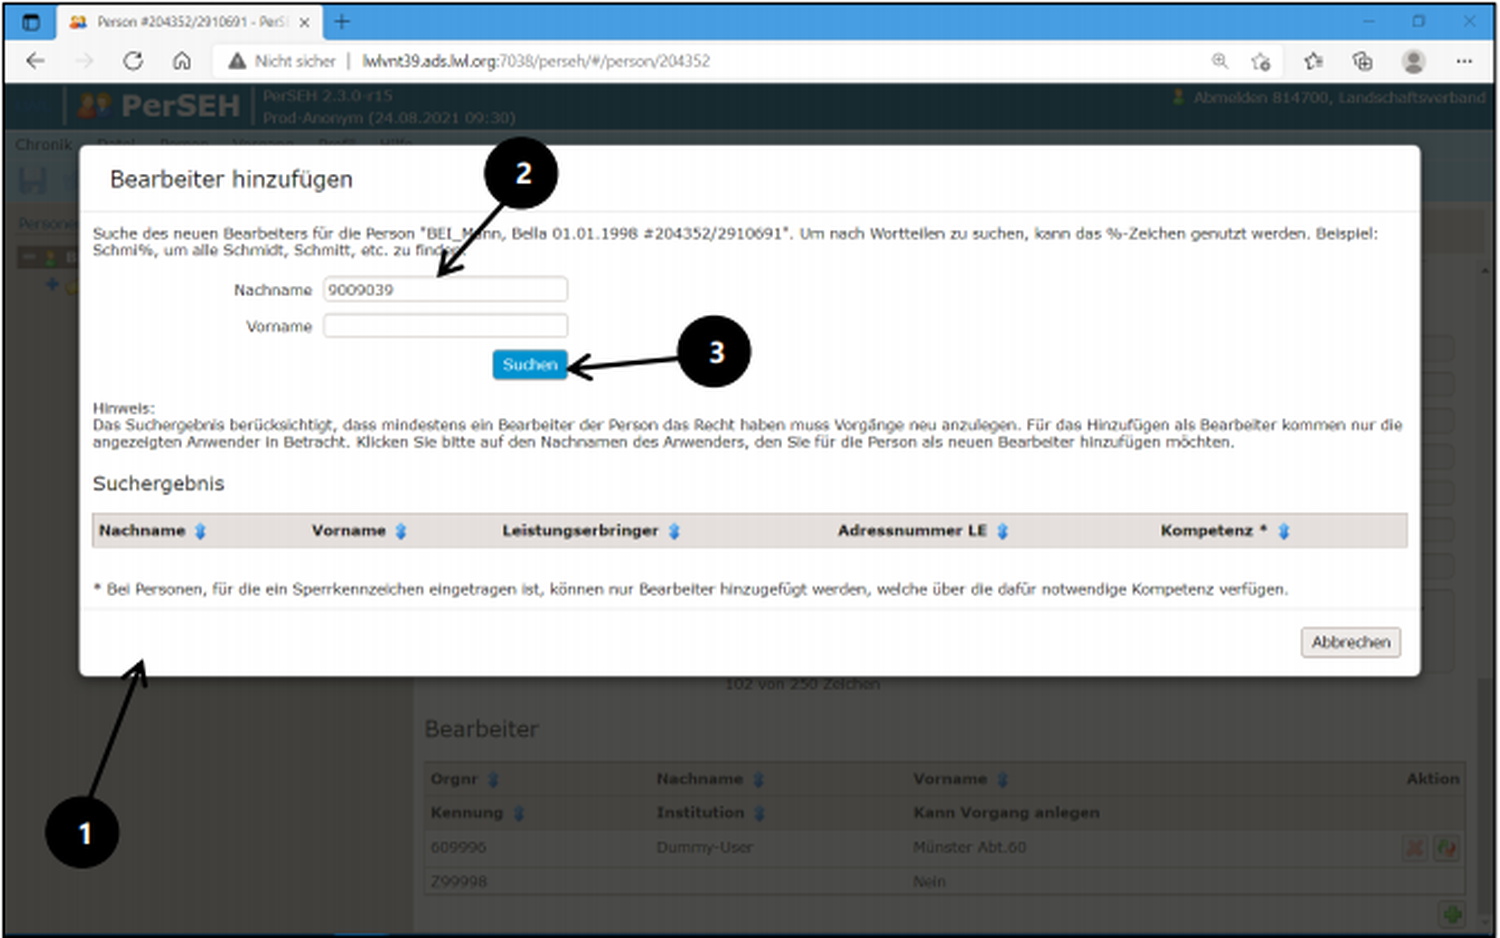Sort results by Adressnummer LE arrows
This screenshot has width=1500, height=938.
point(1002,531)
